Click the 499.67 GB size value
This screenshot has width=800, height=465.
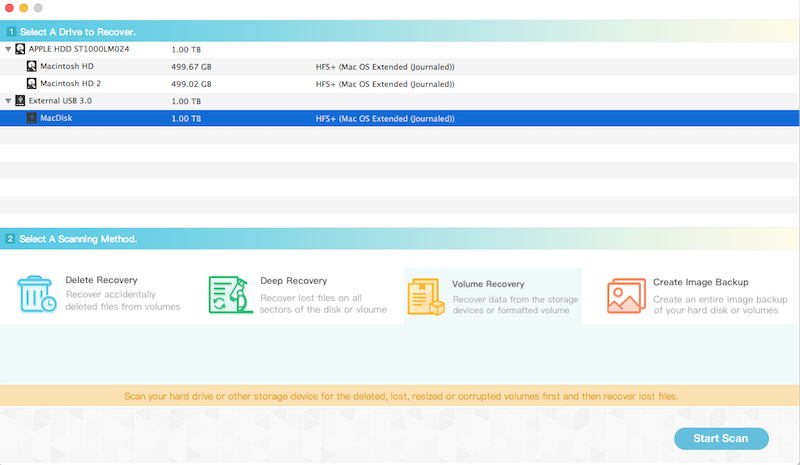191,67
